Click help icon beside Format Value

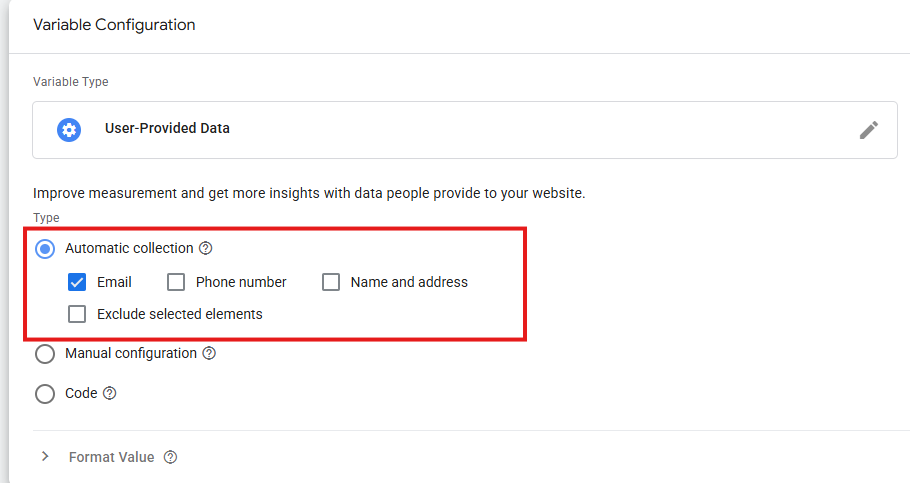(170, 457)
